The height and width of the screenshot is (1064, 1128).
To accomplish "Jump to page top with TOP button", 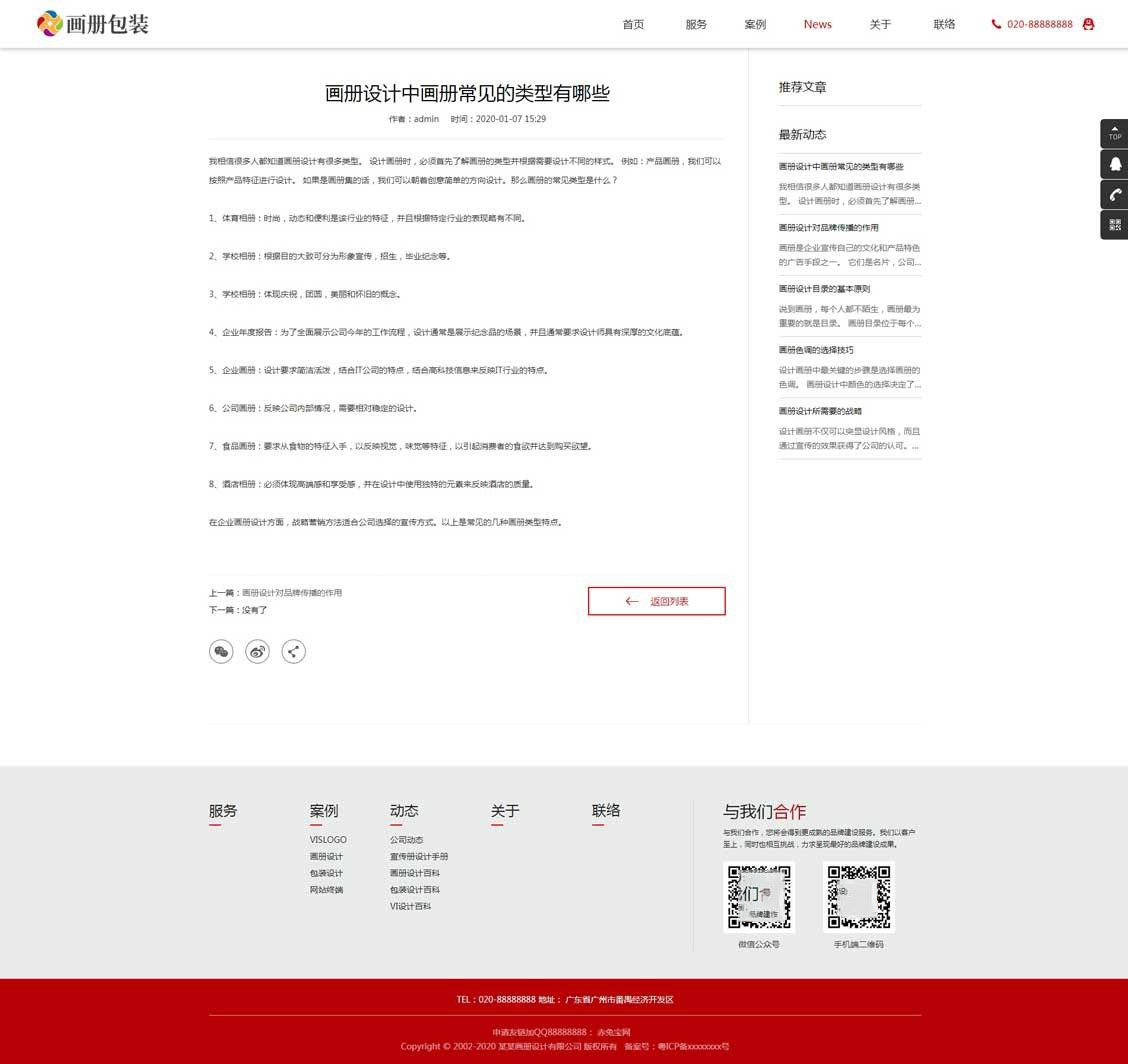I will click(x=1114, y=133).
